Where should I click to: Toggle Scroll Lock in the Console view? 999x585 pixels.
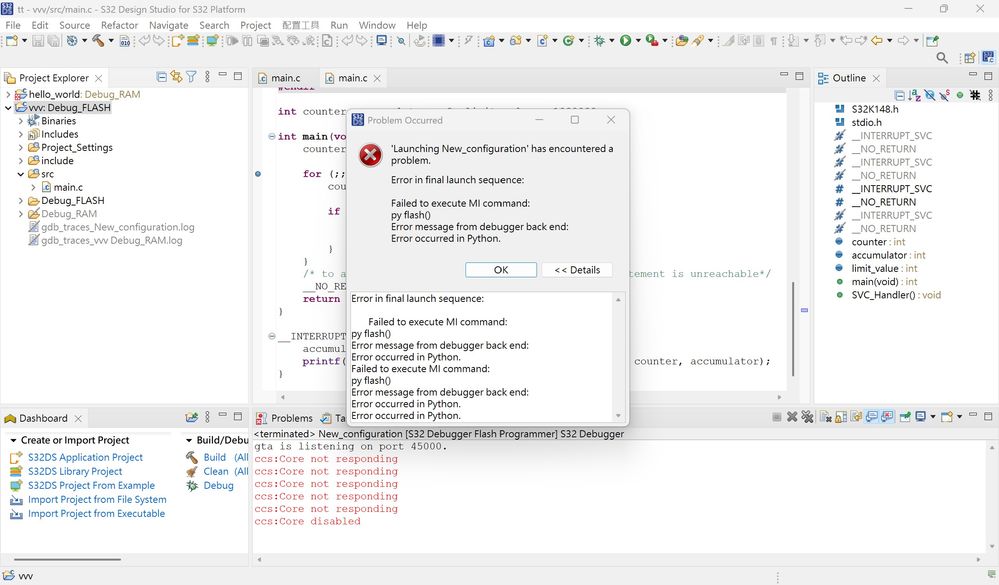840,419
